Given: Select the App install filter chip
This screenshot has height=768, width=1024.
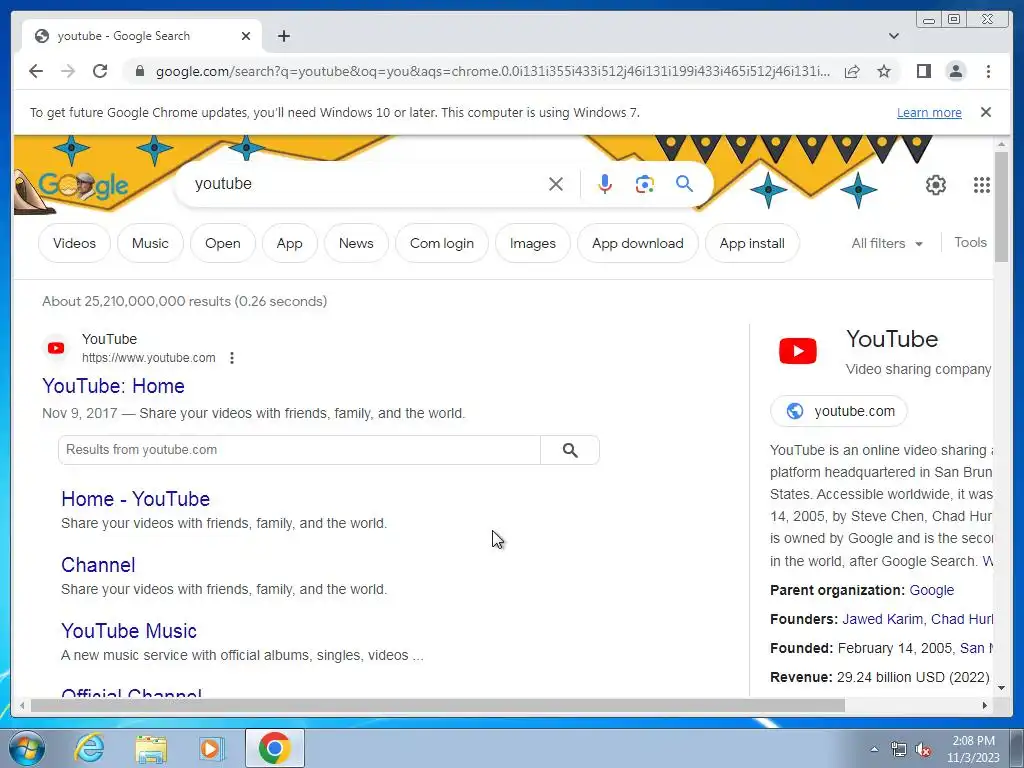Looking at the screenshot, I should (x=752, y=243).
